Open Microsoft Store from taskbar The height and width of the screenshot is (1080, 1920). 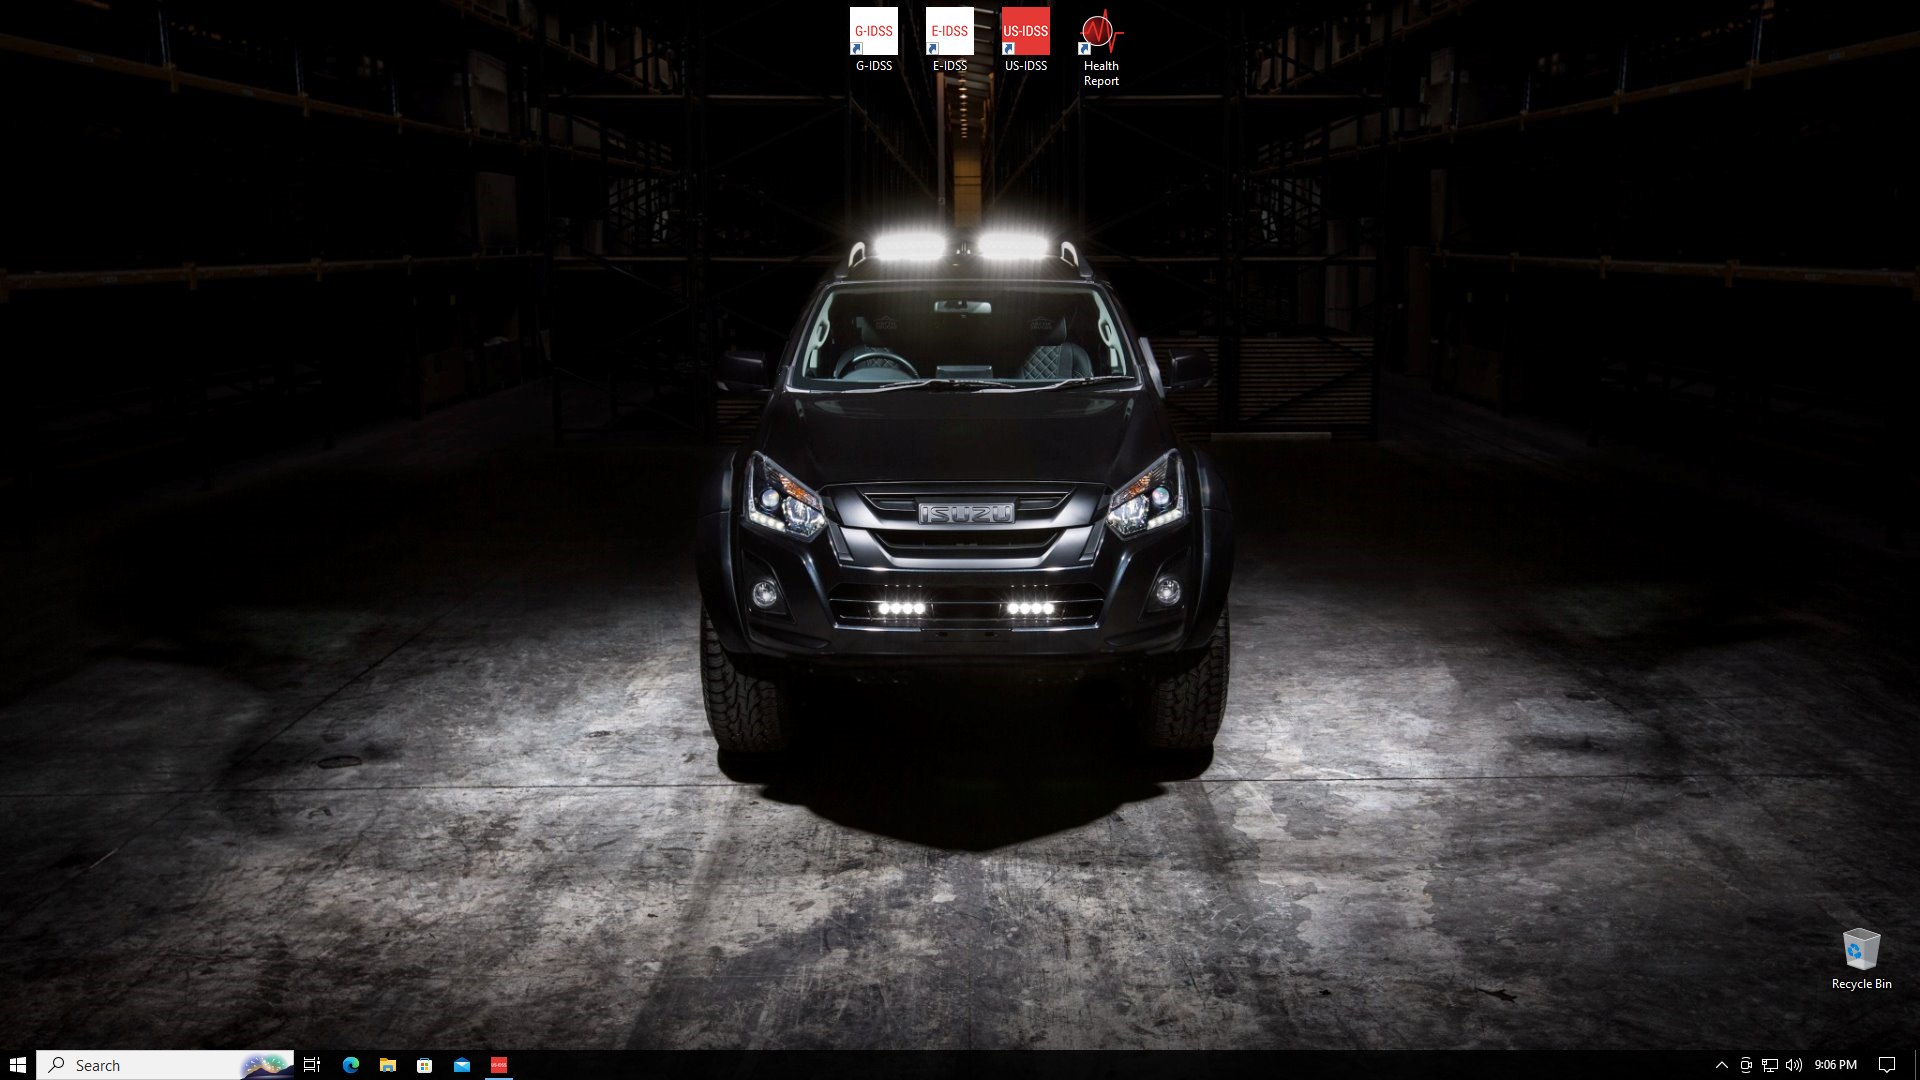point(425,1065)
